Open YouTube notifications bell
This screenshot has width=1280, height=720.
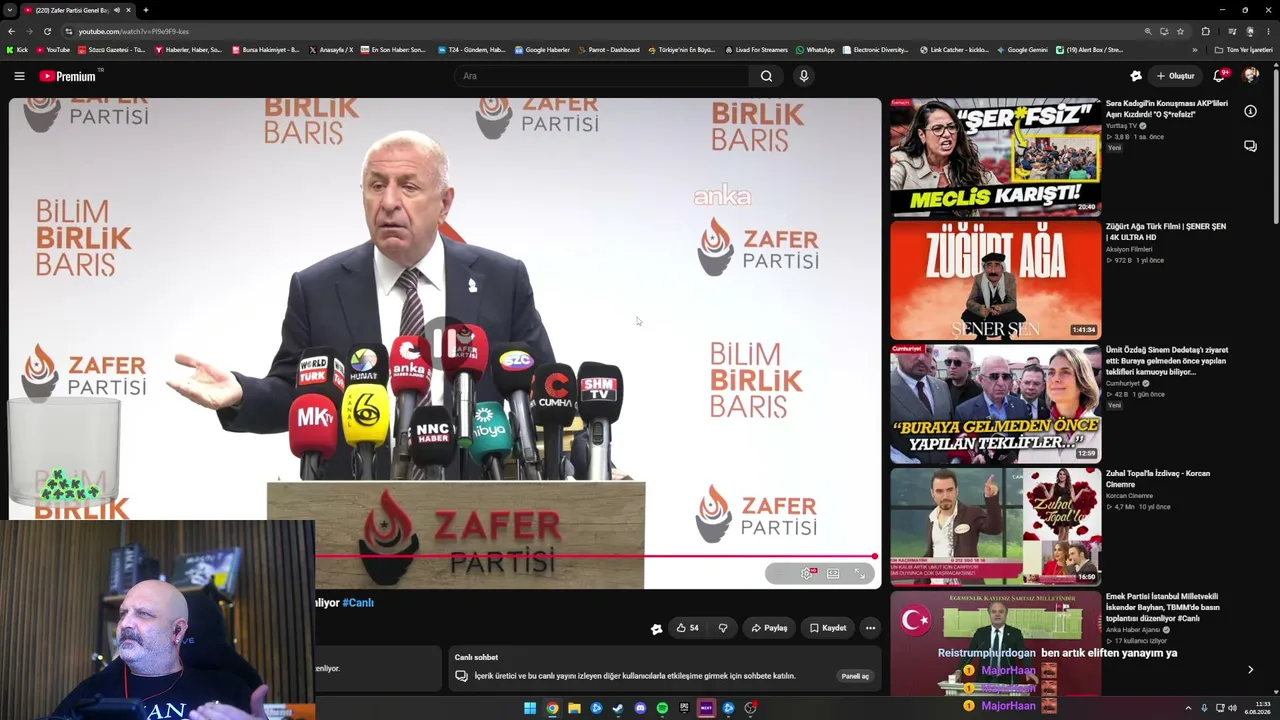tap(1219, 76)
